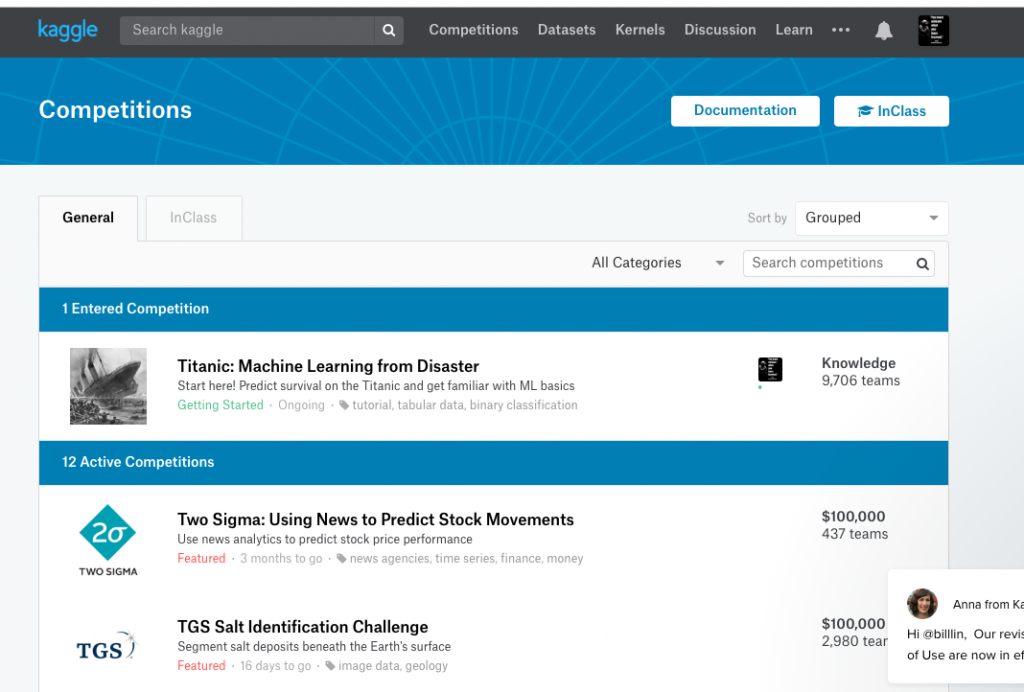Click the 'tutorial, tabular data, binary classification' tags
The image size is (1024, 692).
click(x=465, y=405)
